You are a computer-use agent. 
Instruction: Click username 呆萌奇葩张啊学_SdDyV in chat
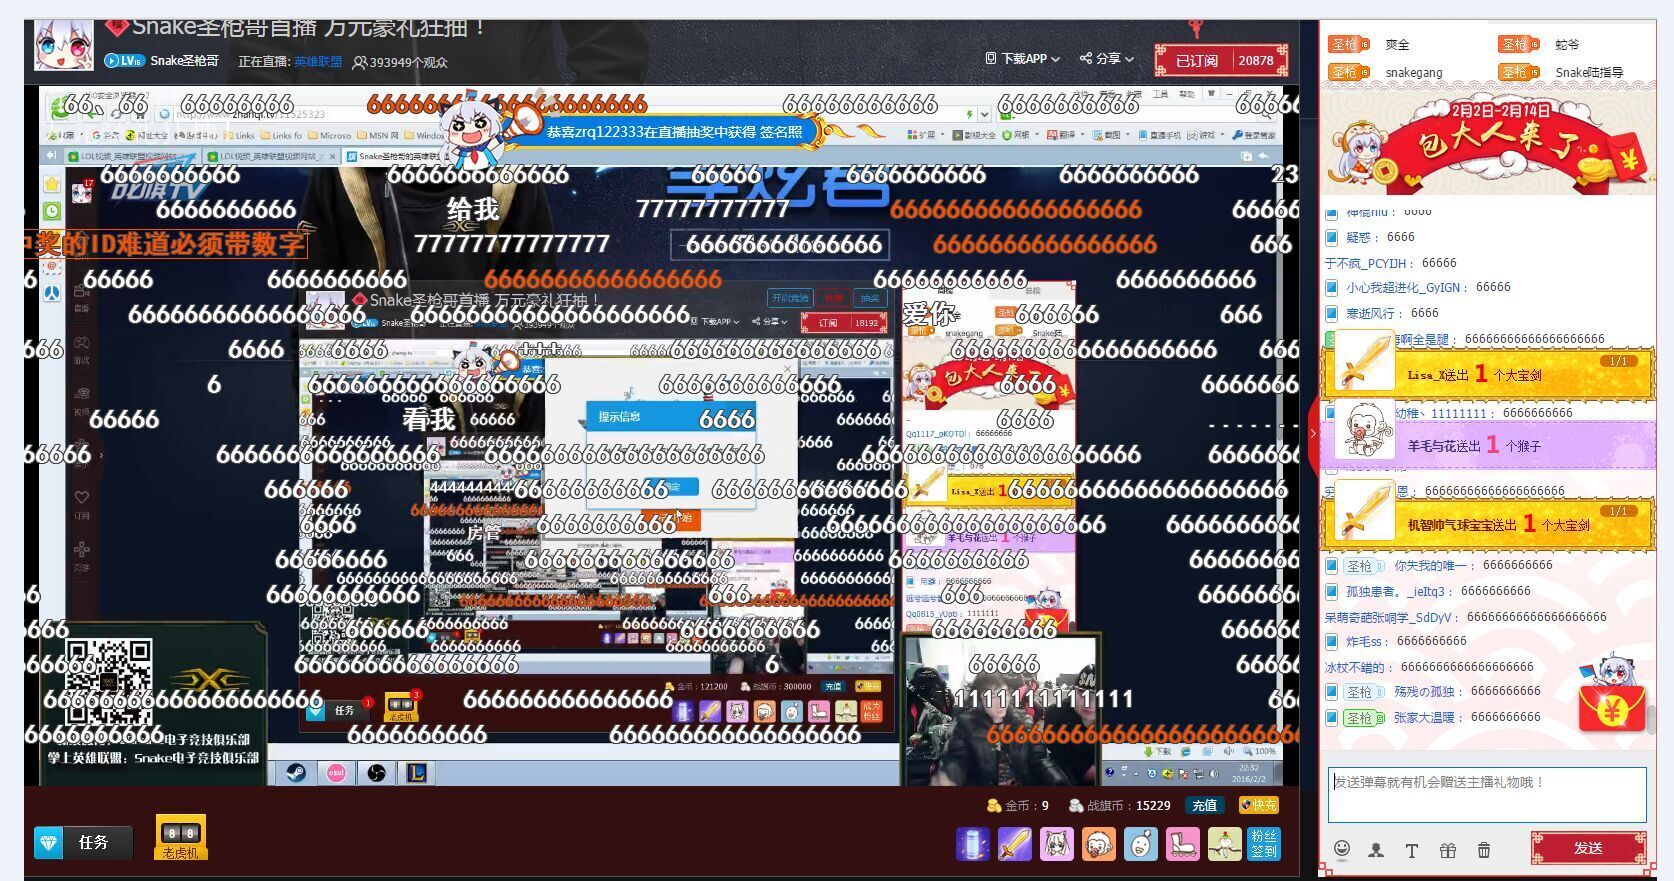click(x=1388, y=618)
